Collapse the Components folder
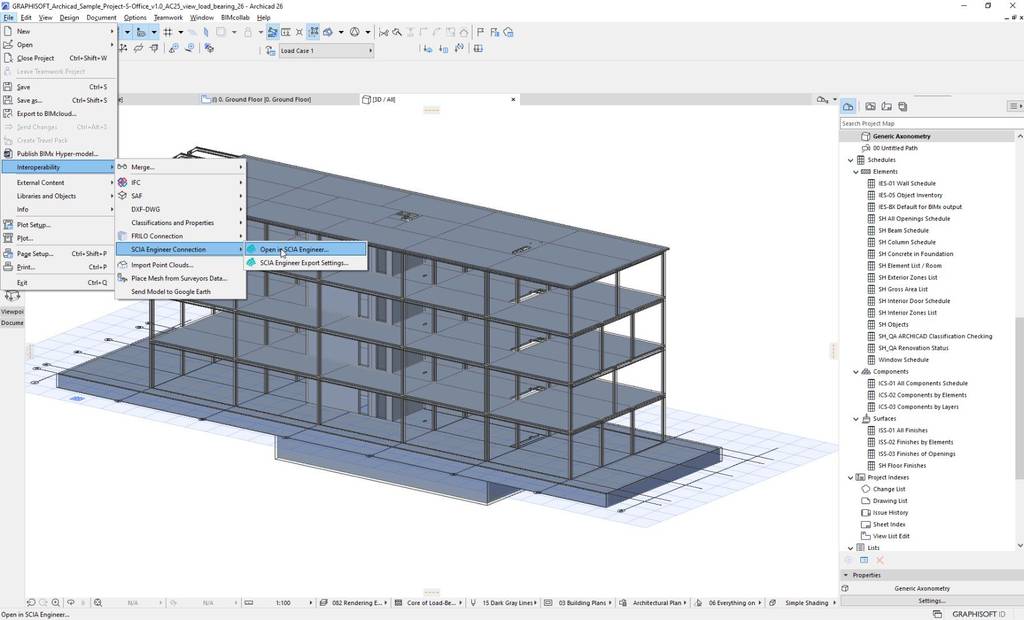This screenshot has height=620, width=1024. [x=856, y=372]
